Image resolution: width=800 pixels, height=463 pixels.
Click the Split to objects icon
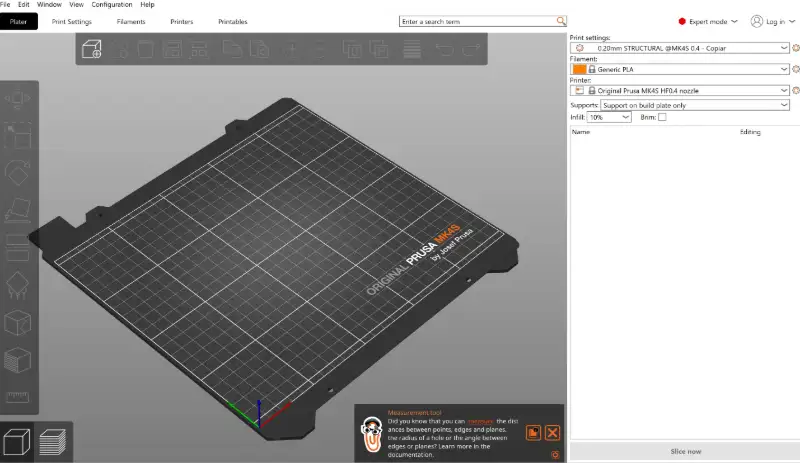[x=352, y=50]
